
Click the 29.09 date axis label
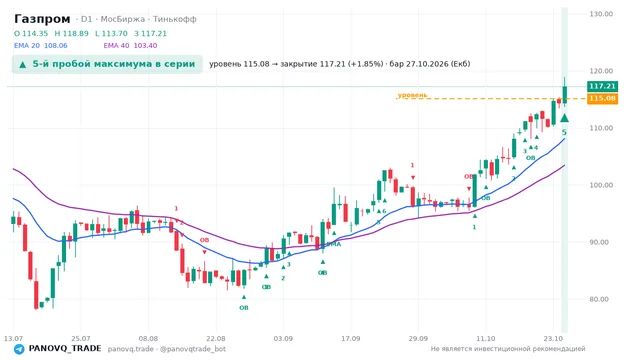point(418,339)
